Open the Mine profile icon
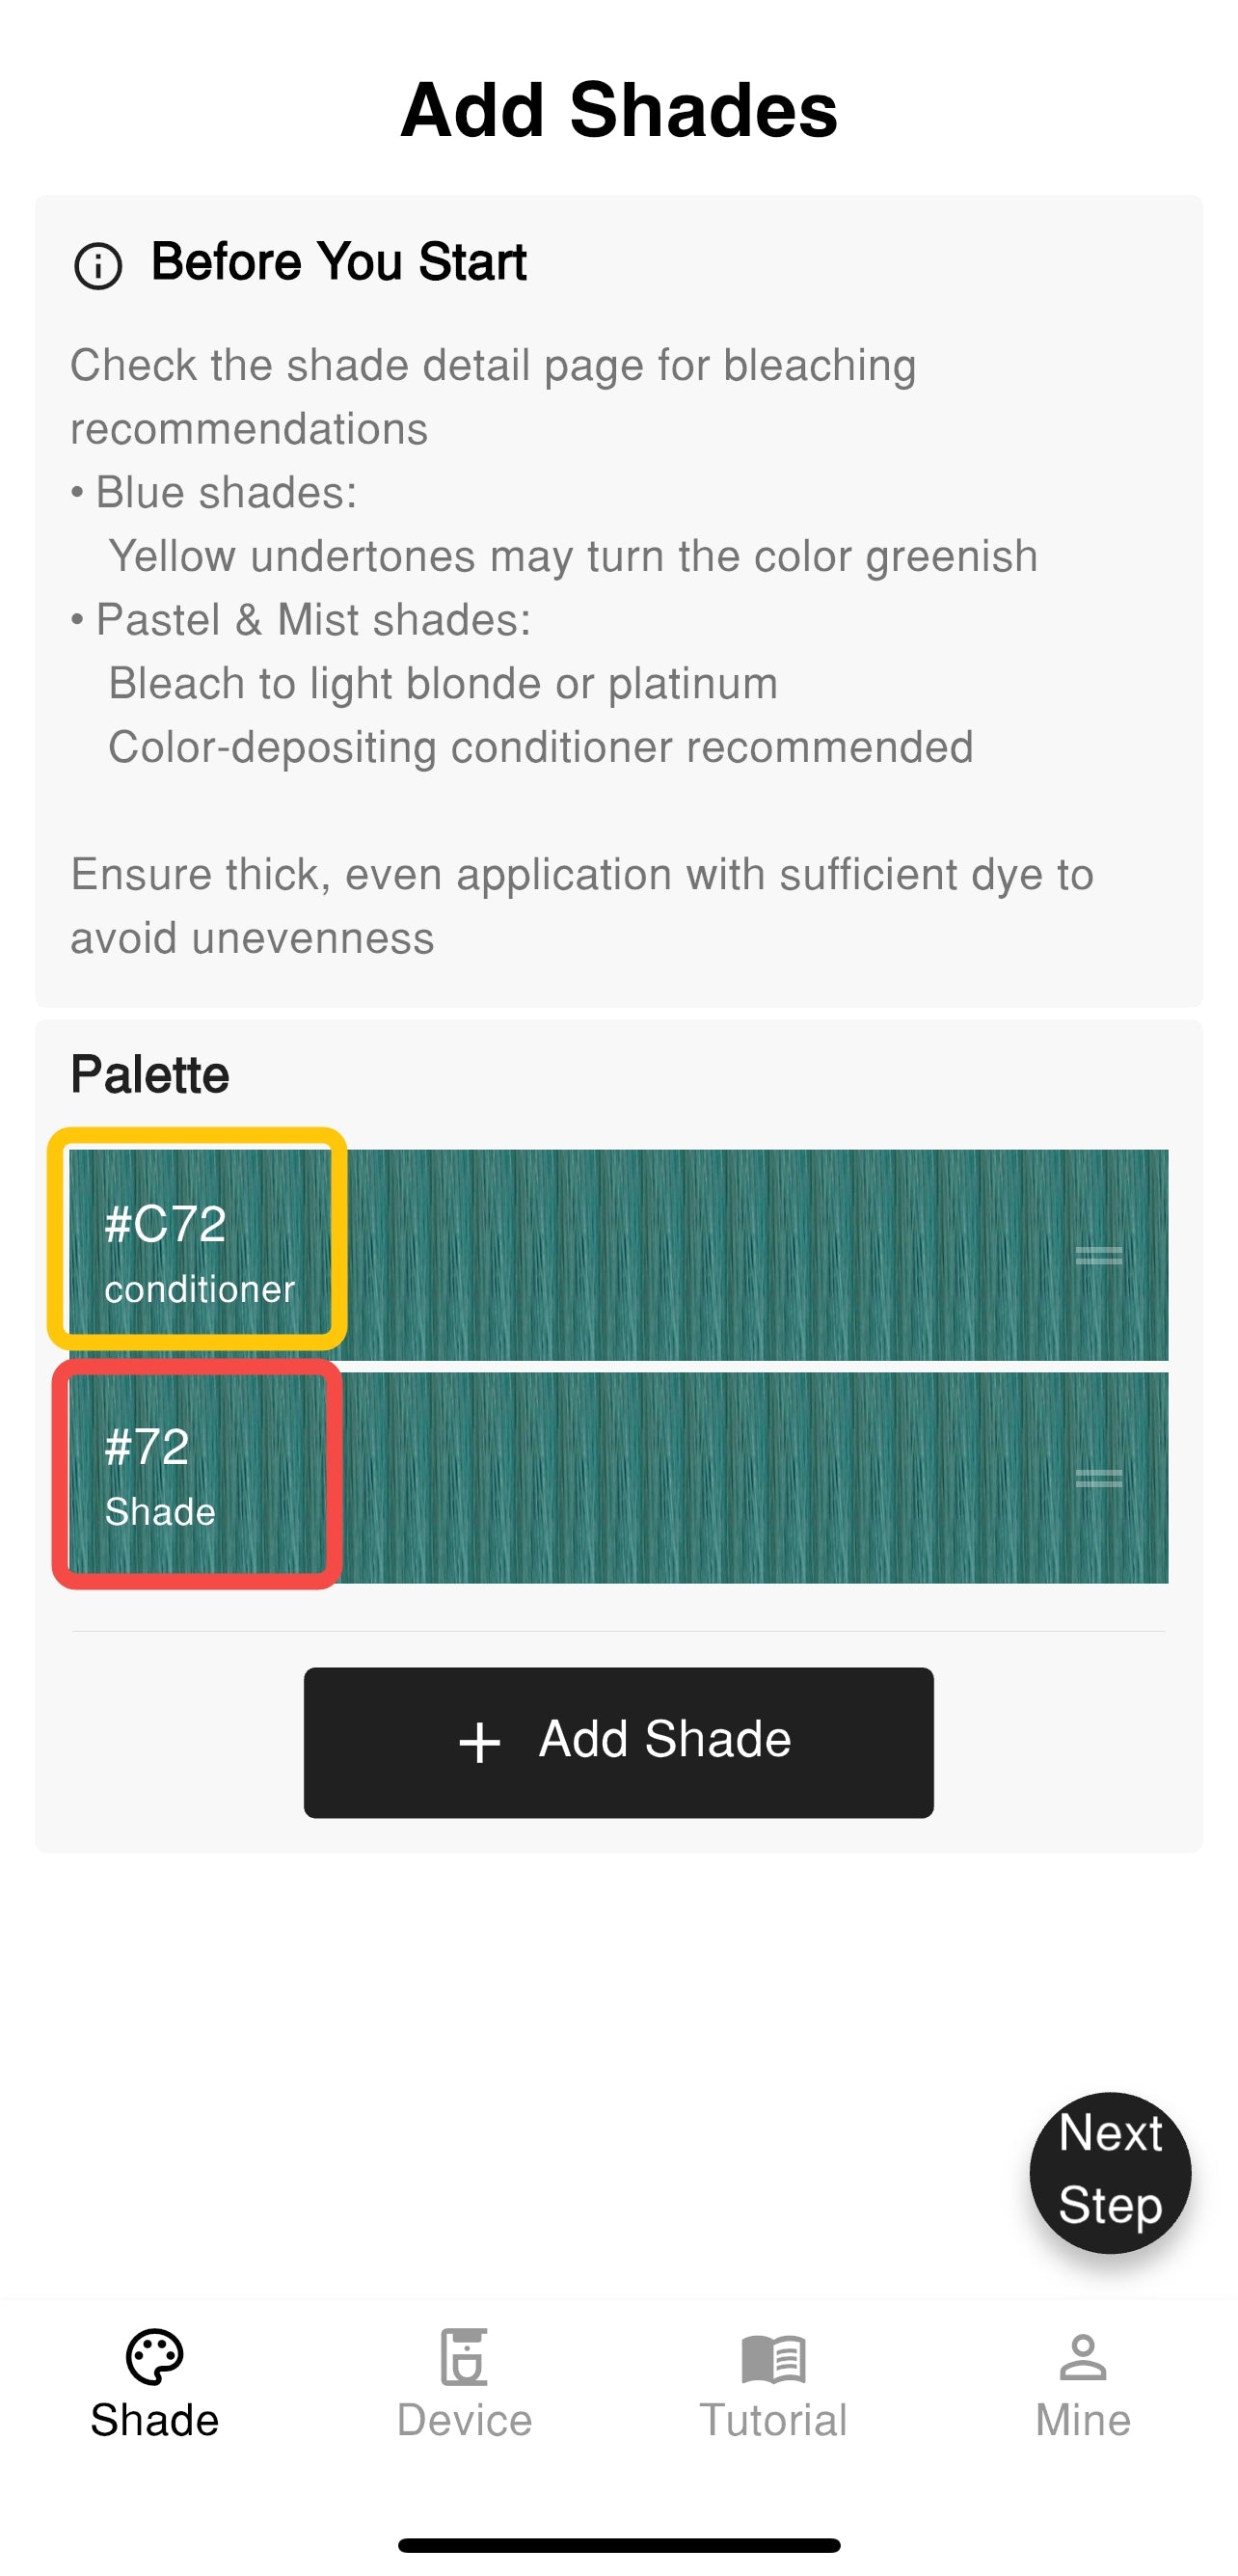Image resolution: width=1238 pixels, height=2576 pixels. tap(1083, 2356)
